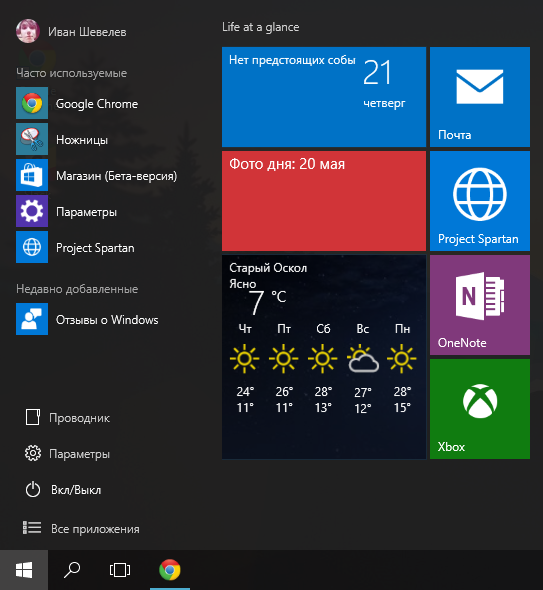
Task: Open the red Фото дня: 20 мая tile
Action: click(x=324, y=201)
